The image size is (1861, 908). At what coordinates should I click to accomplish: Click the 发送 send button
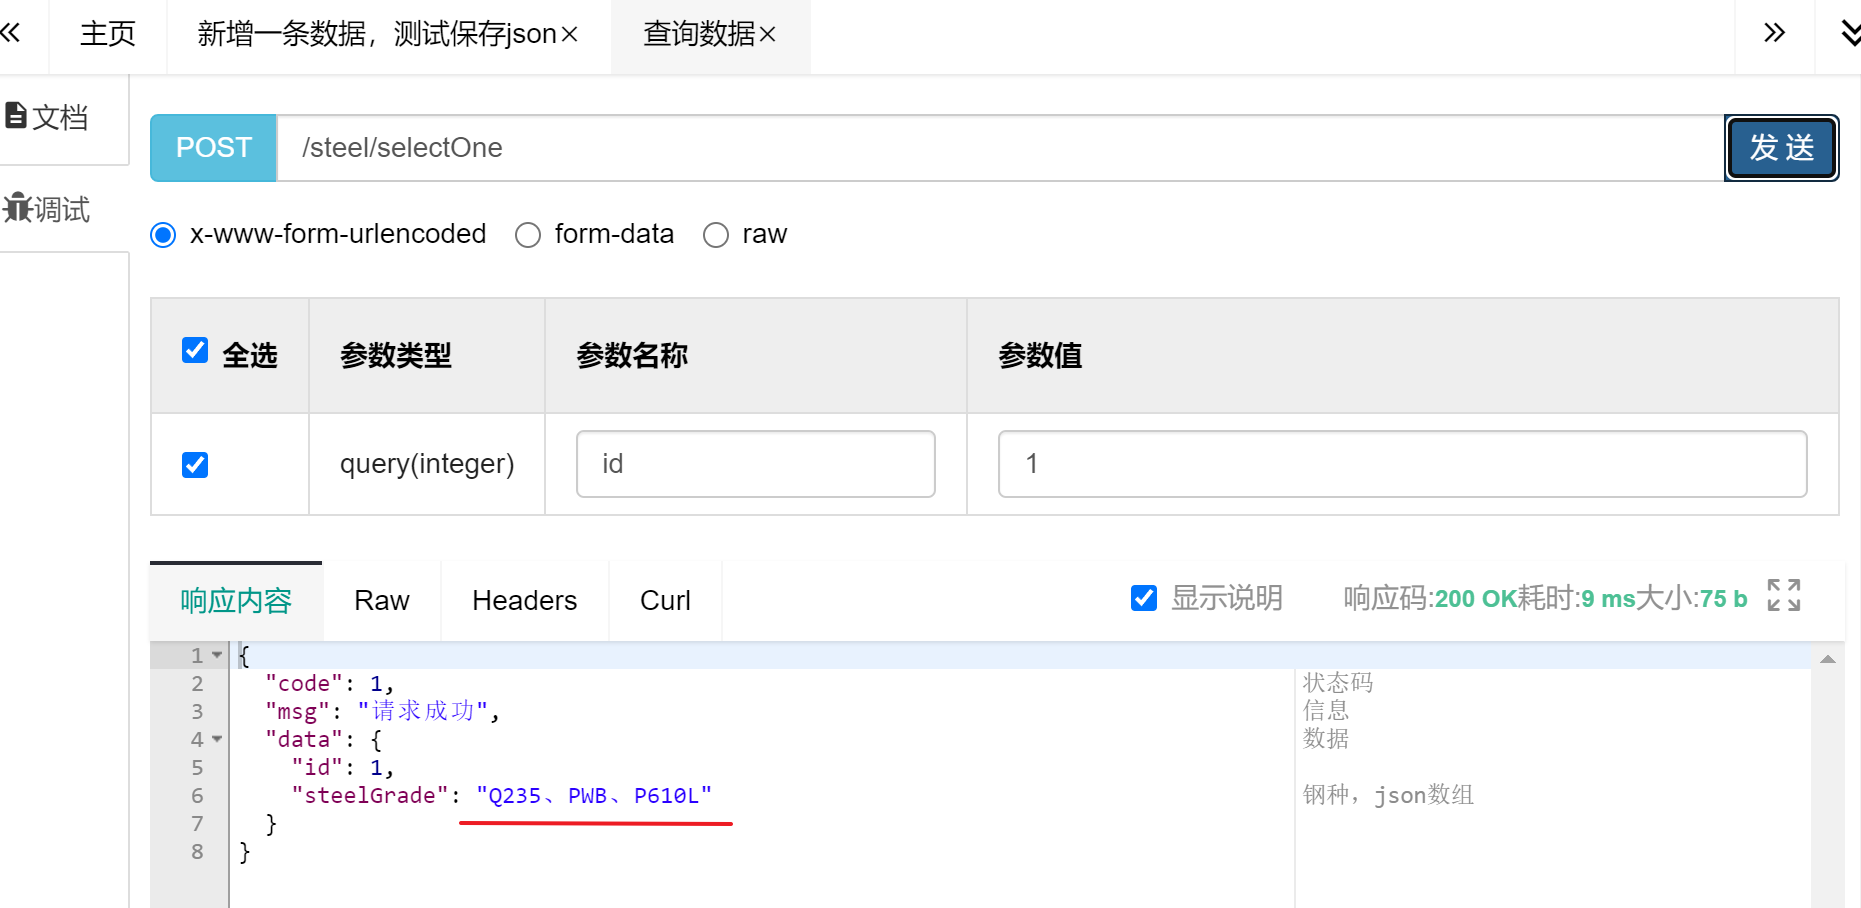coord(1781,147)
